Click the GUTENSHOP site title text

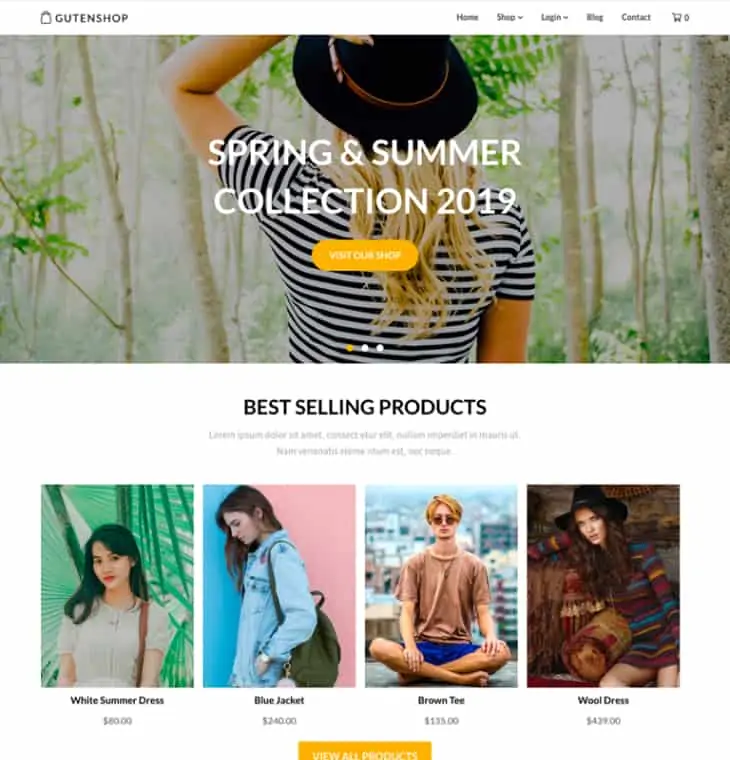click(92, 18)
